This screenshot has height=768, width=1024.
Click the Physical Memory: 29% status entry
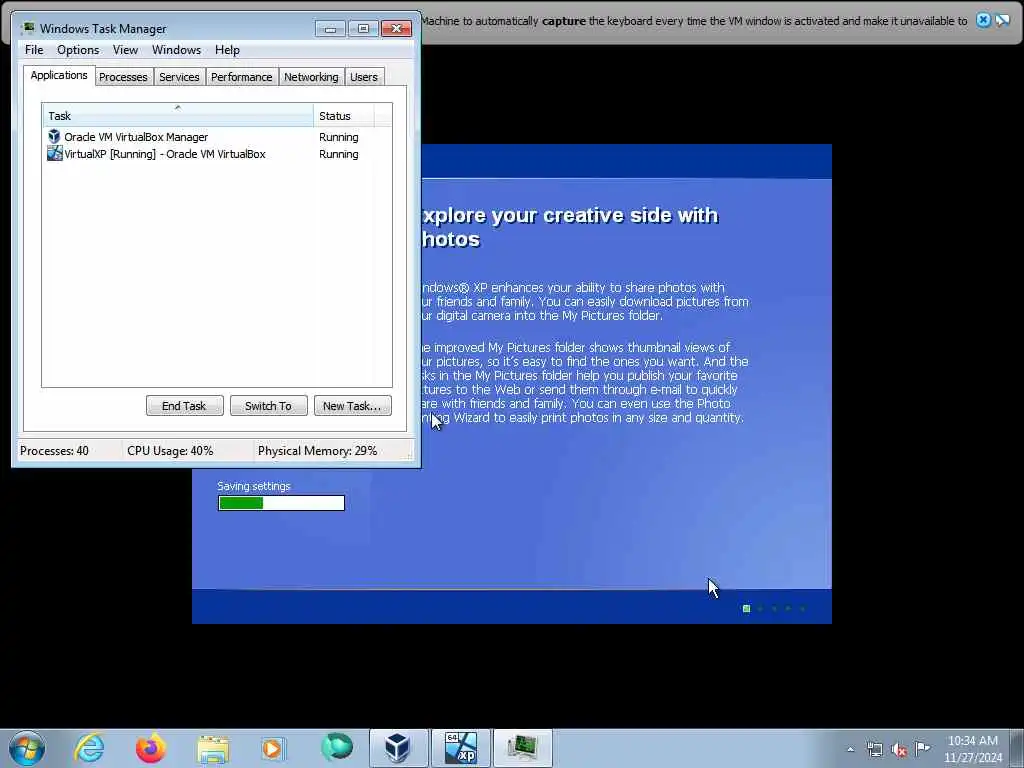pos(317,451)
